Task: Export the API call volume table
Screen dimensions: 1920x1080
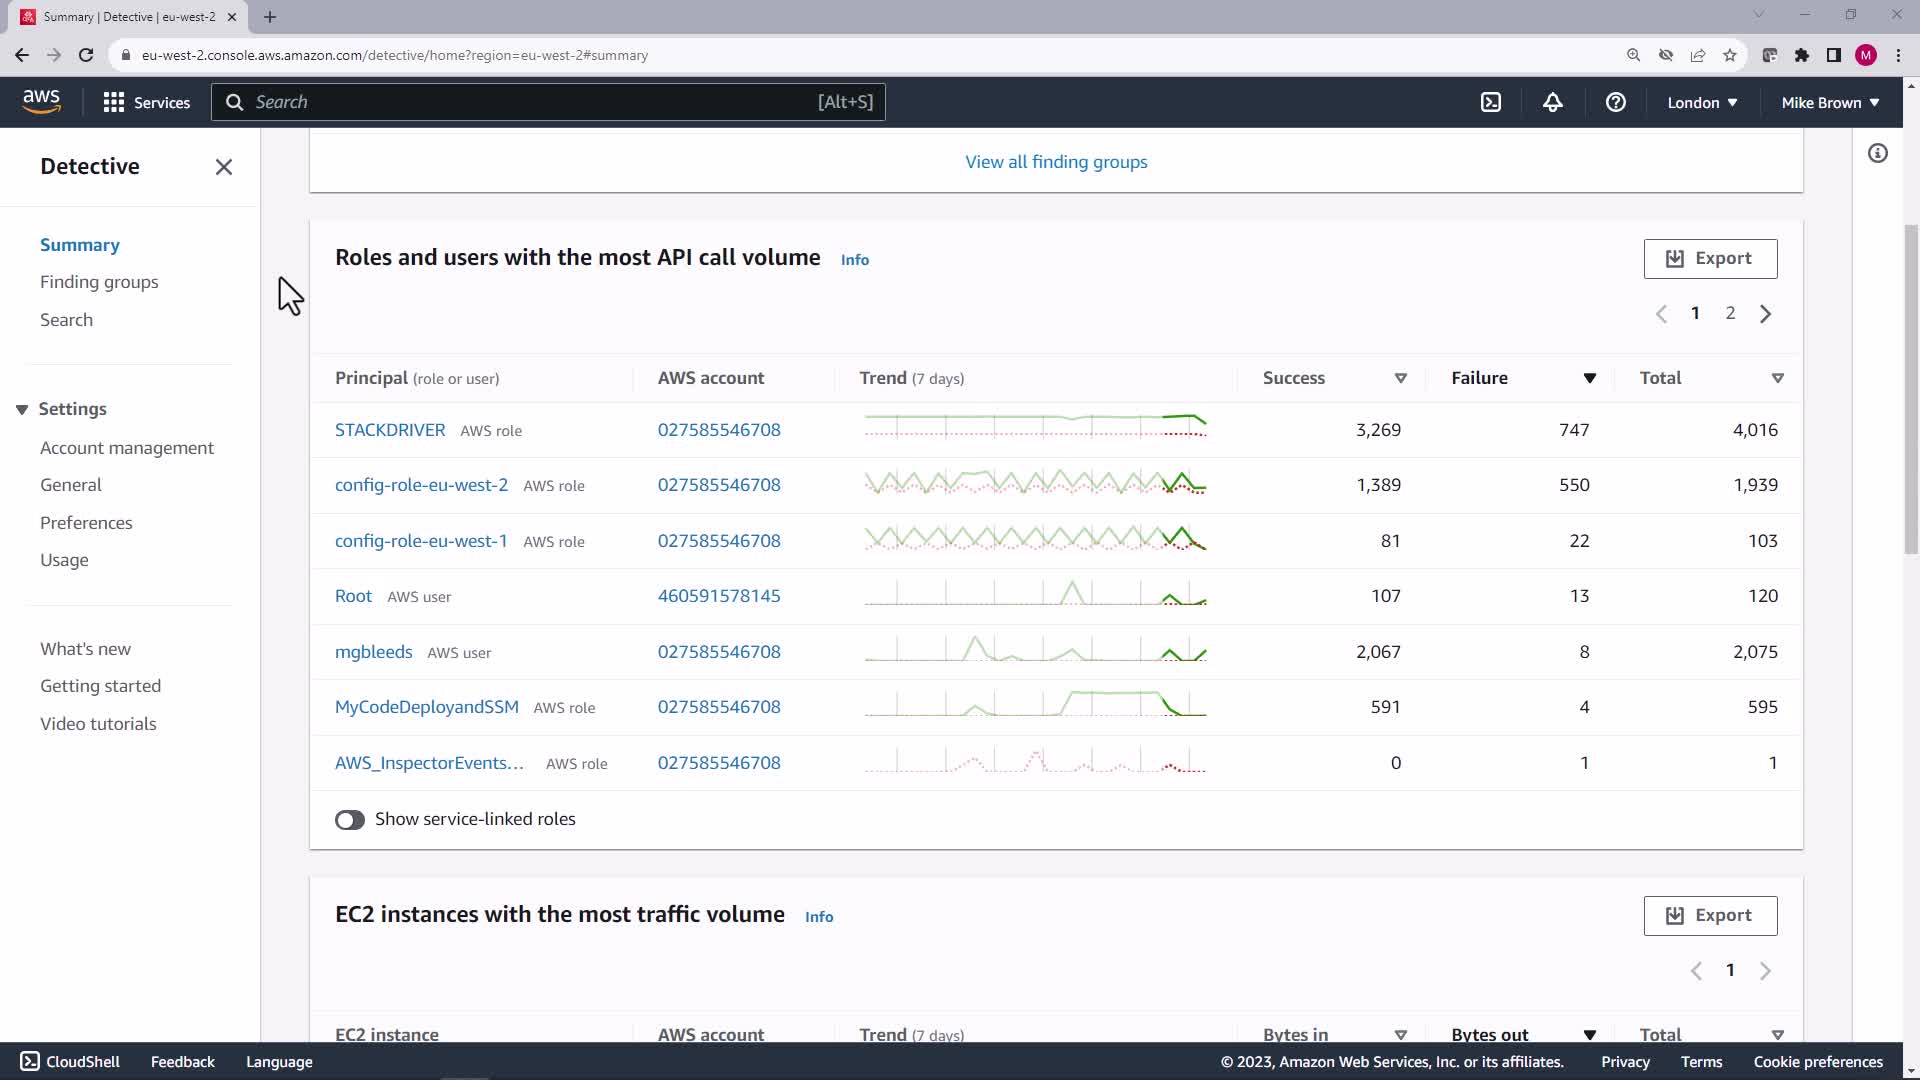Action: click(x=1710, y=259)
